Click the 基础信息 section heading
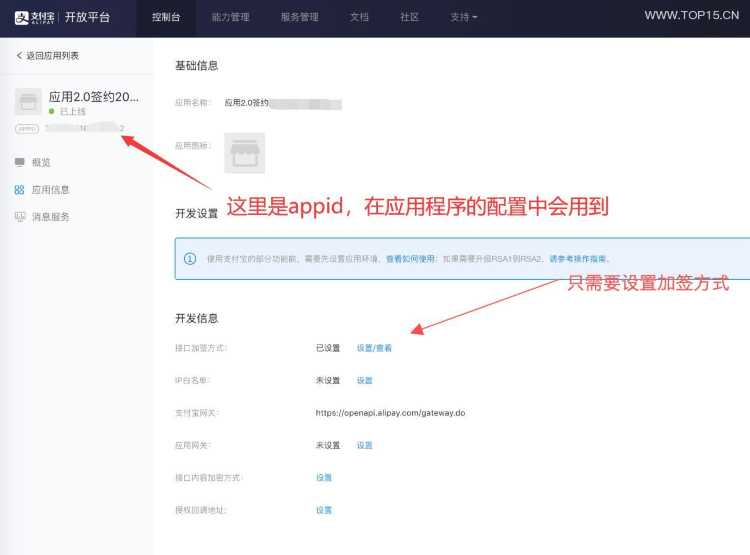The width and height of the screenshot is (750, 555). coord(197,66)
